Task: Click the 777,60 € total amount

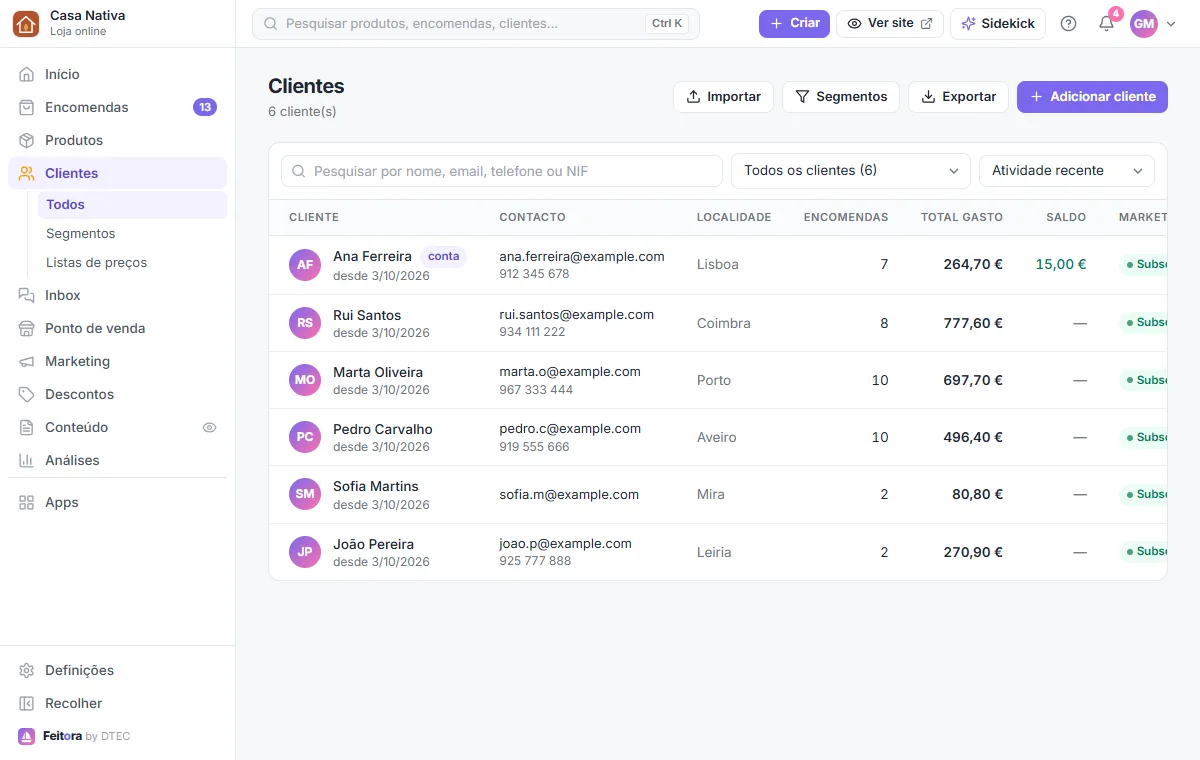Action: coord(973,323)
